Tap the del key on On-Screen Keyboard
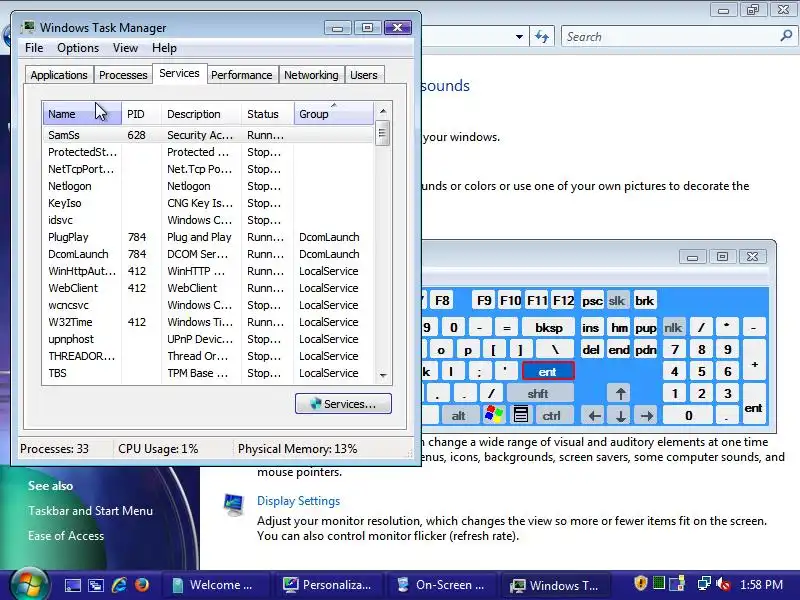Screen dimensions: 800x600 591,350
